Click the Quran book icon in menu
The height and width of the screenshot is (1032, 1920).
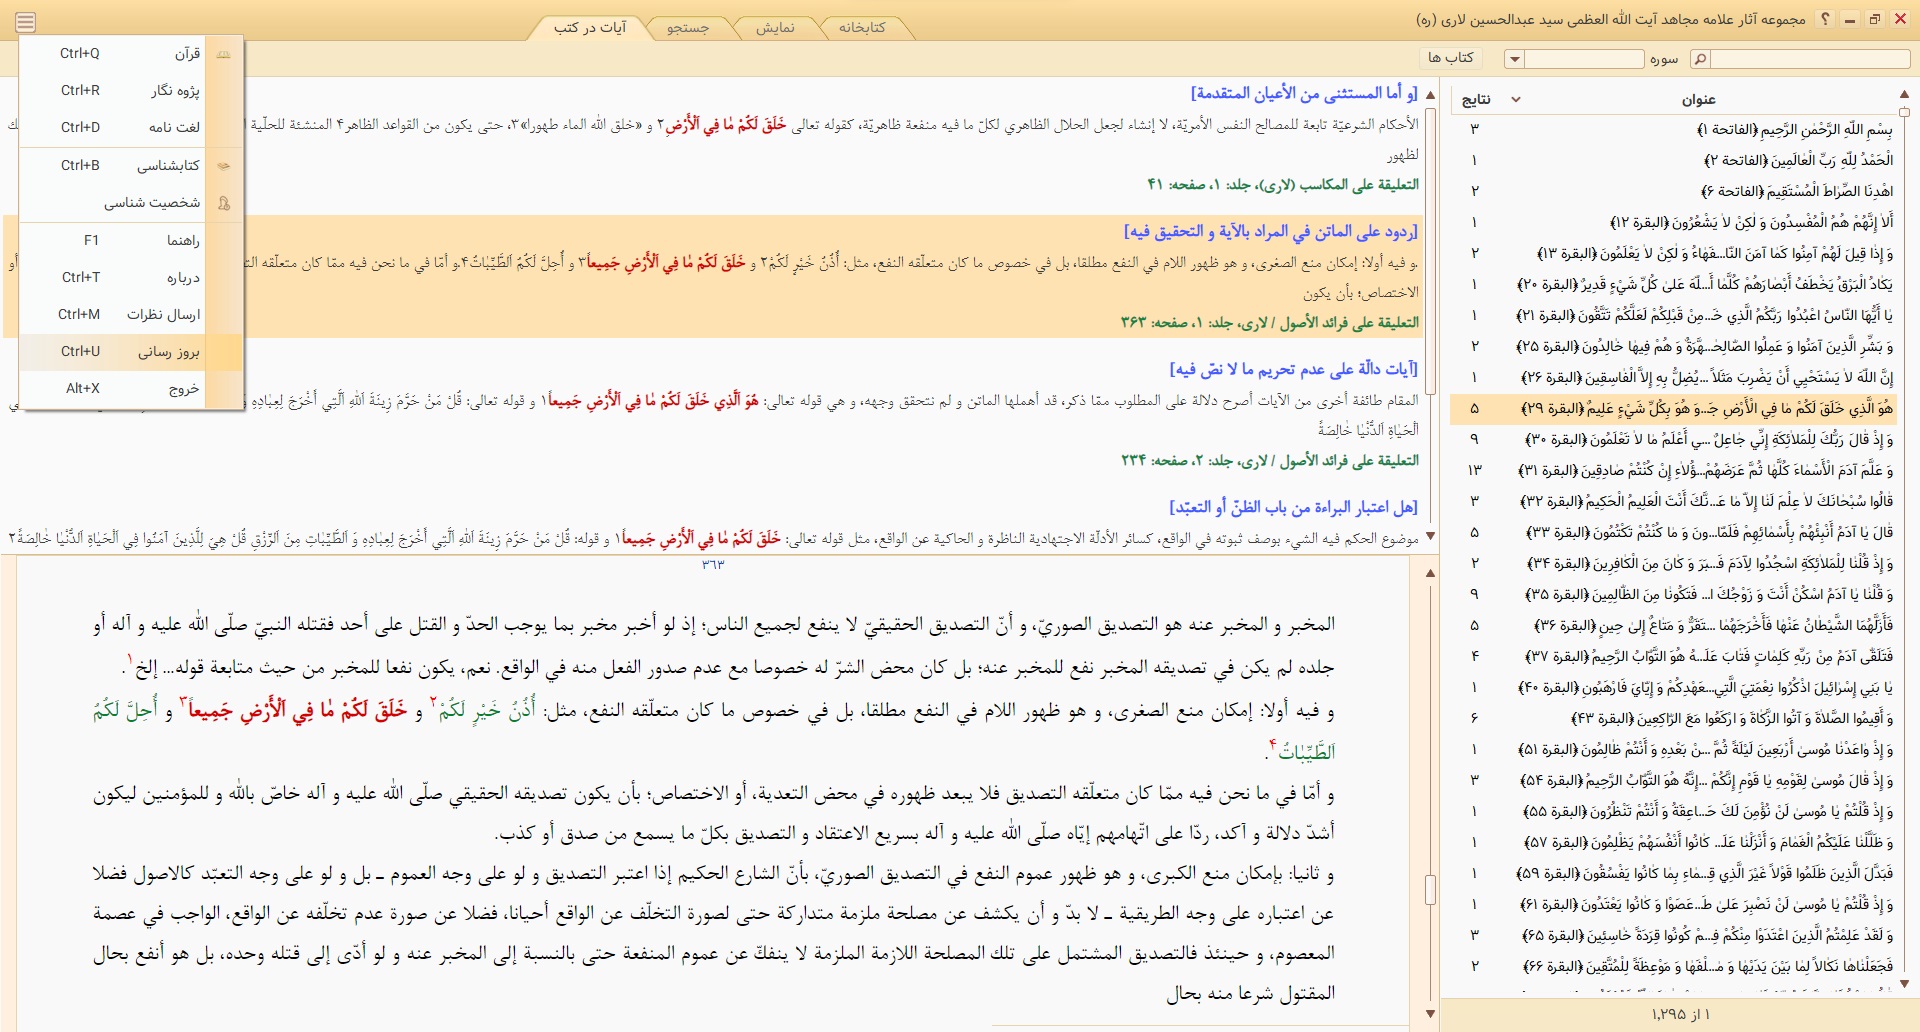point(224,54)
